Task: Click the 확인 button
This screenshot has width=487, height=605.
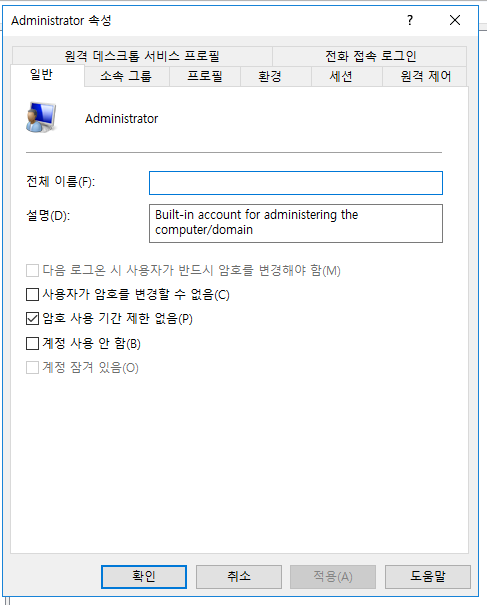Action: 144,577
